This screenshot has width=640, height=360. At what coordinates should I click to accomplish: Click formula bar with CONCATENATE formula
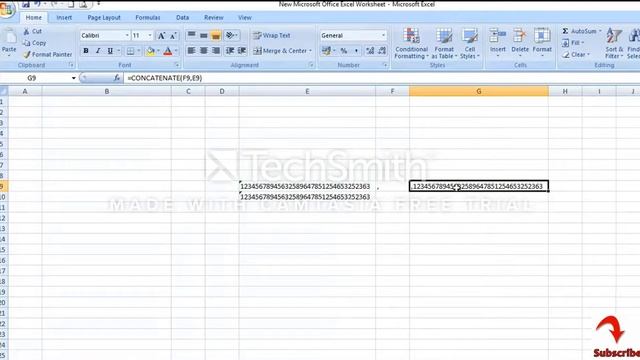click(382, 78)
